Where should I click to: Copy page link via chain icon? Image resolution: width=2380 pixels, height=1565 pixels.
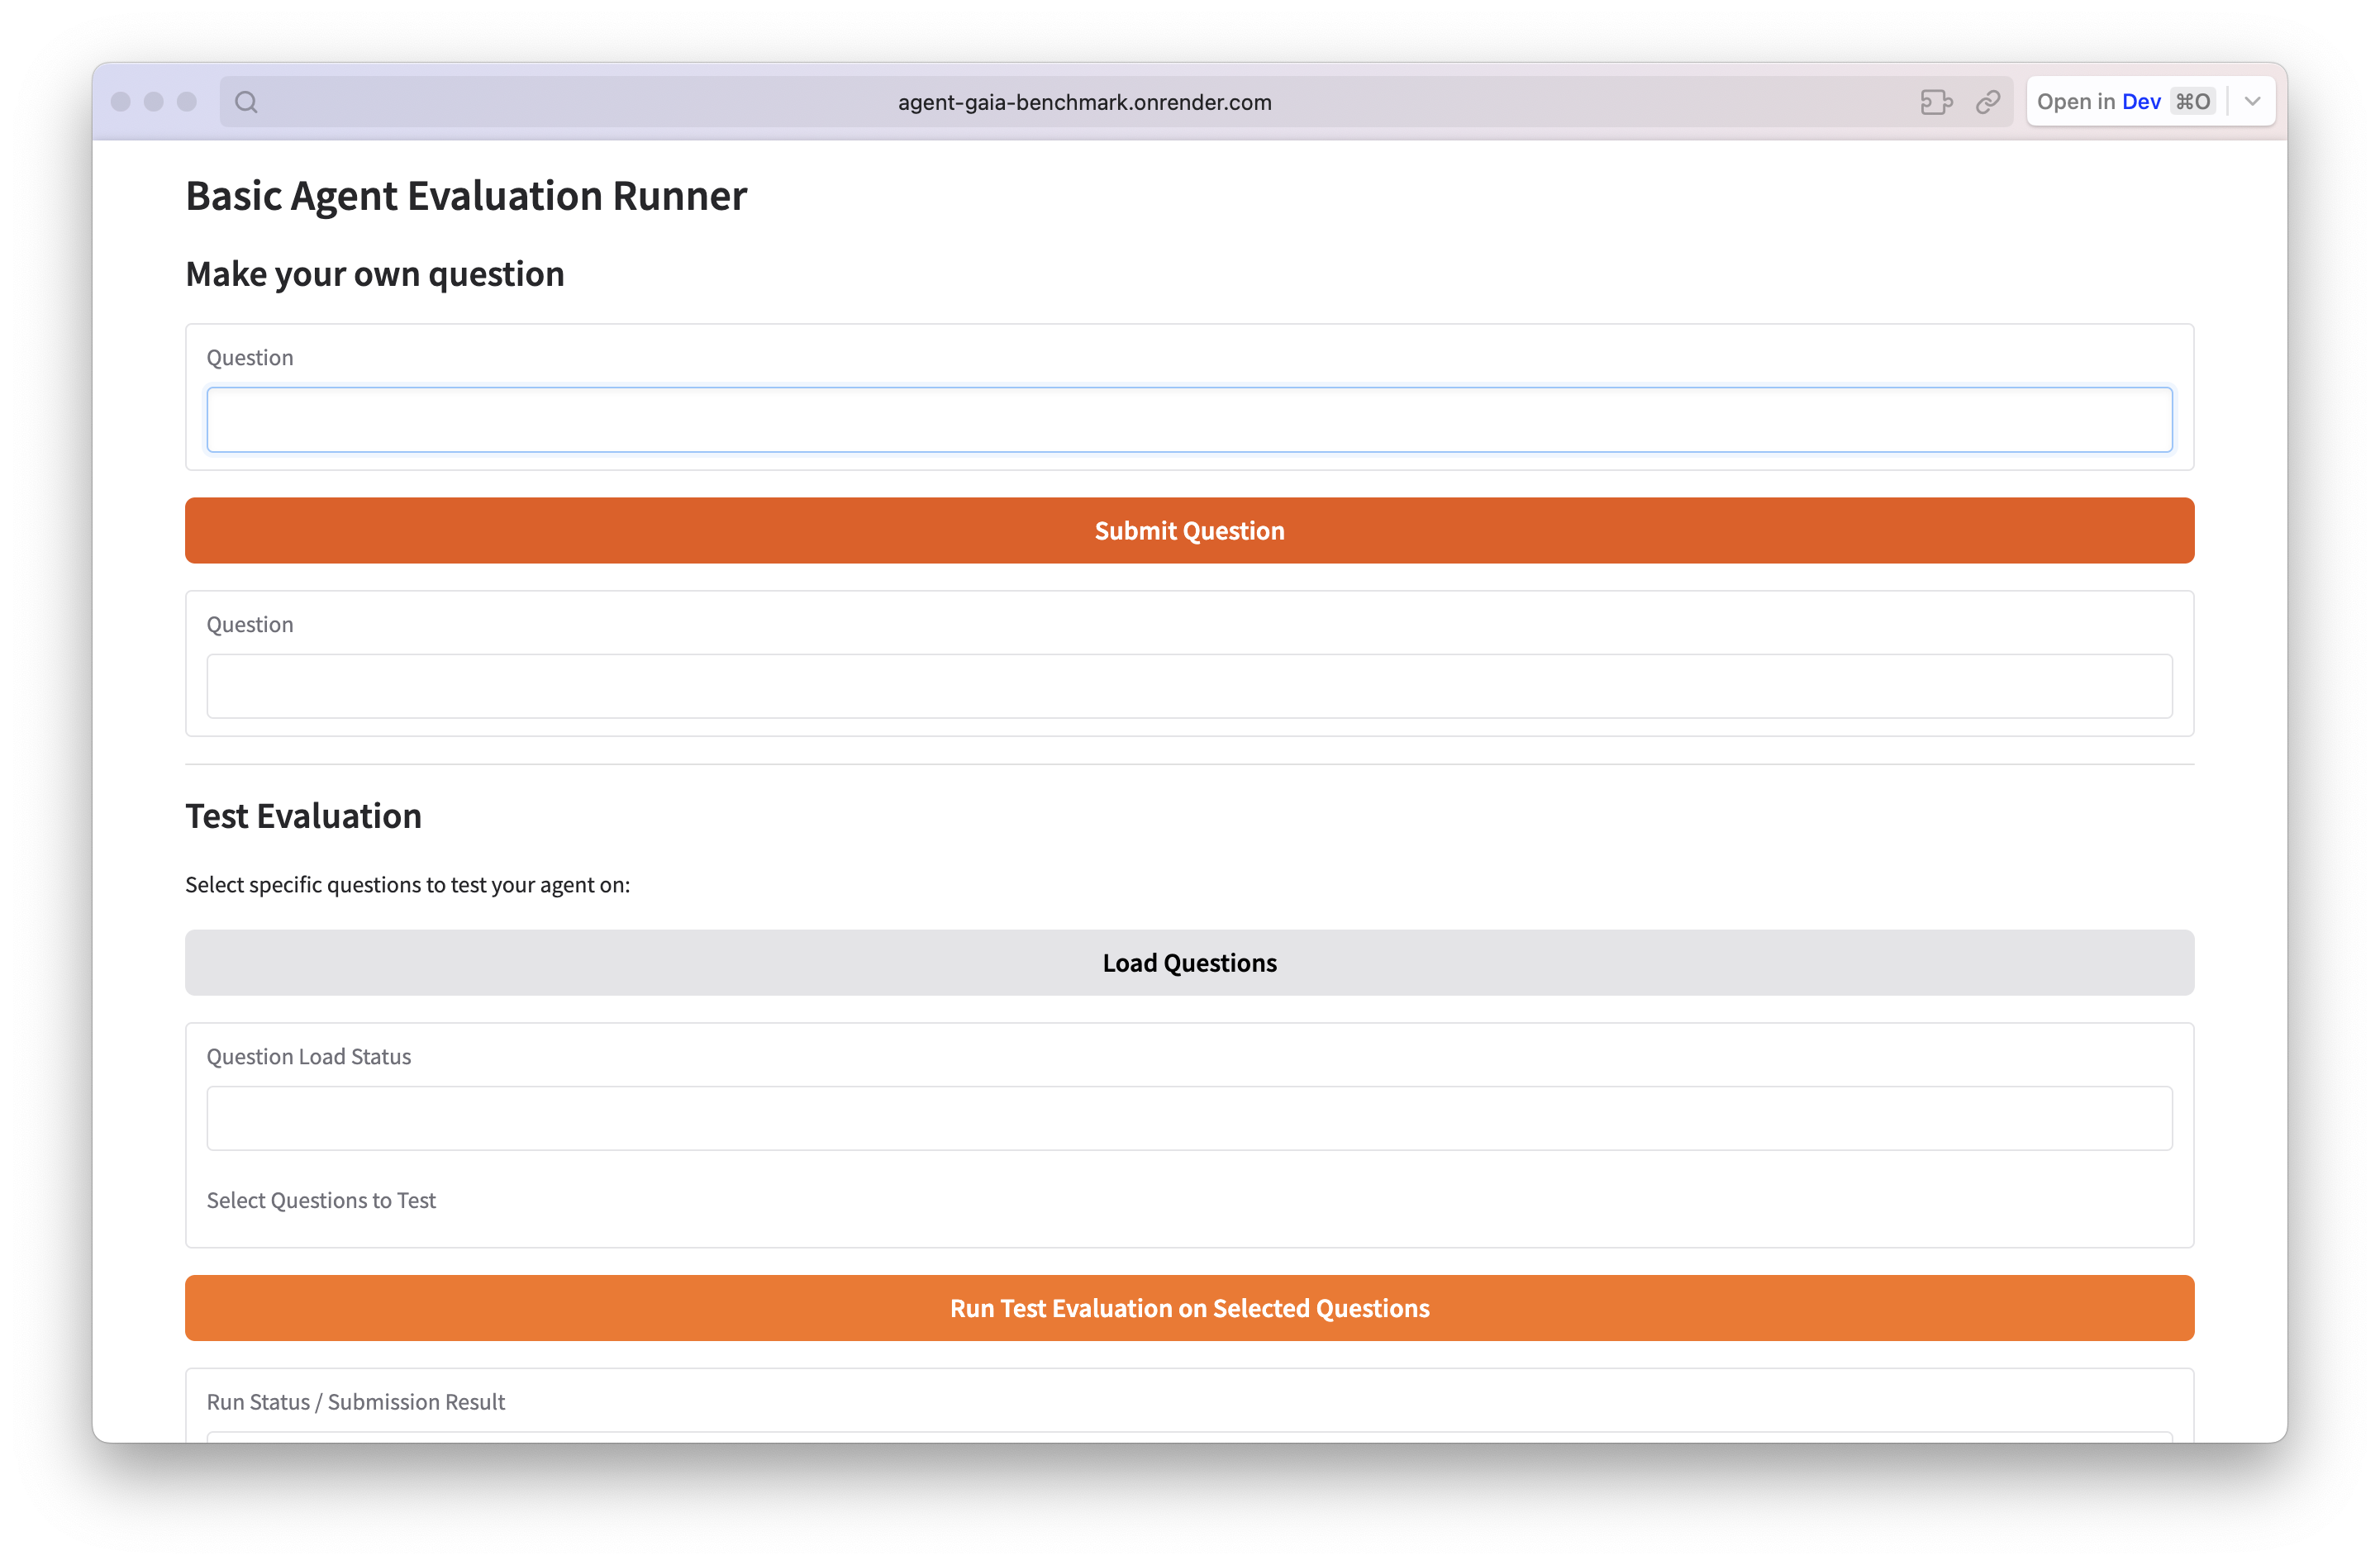(x=1988, y=102)
